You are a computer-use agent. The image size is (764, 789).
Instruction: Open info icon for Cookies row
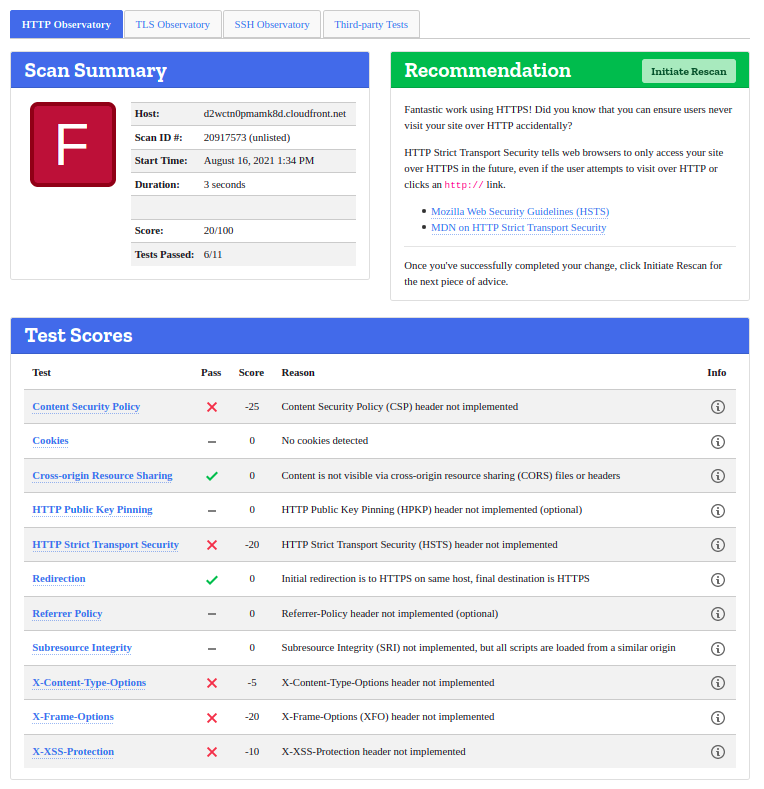tap(717, 442)
